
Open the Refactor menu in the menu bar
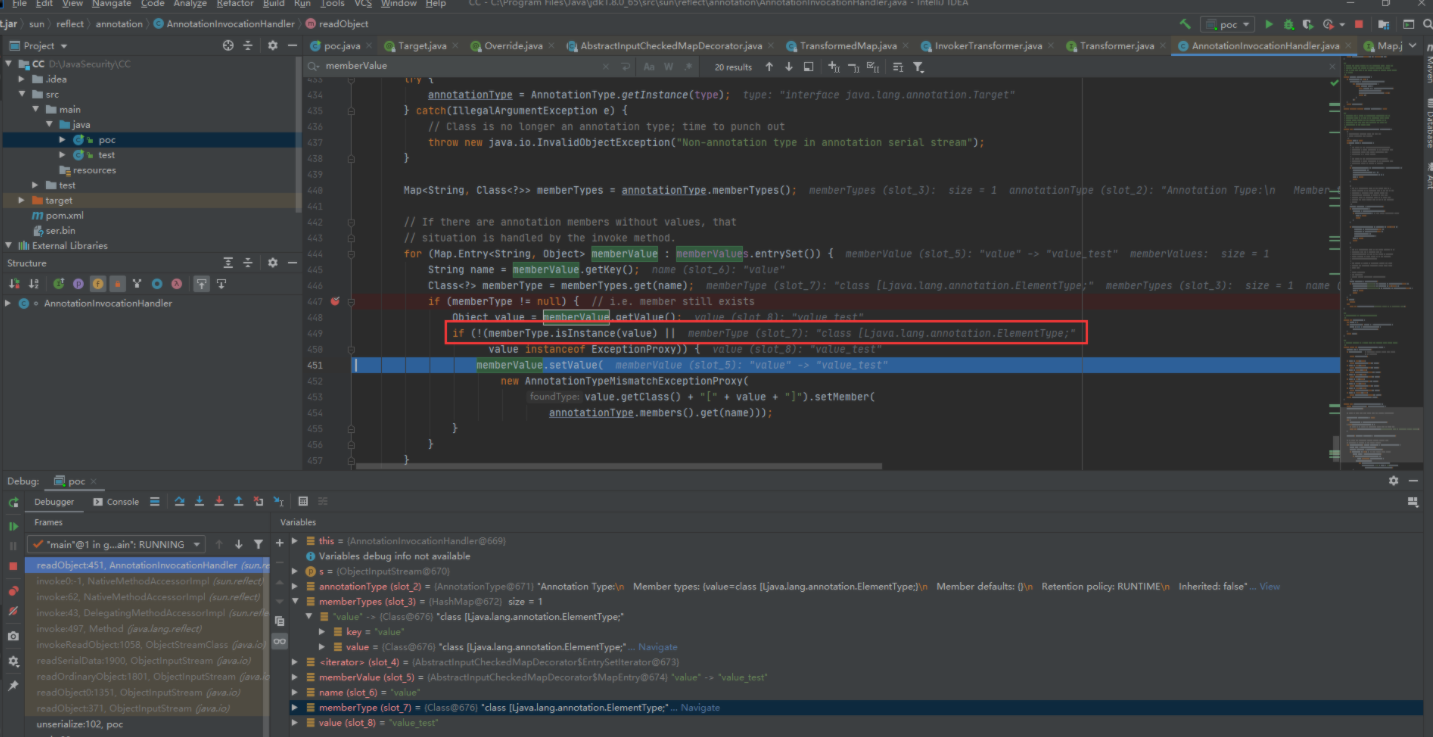(x=235, y=4)
